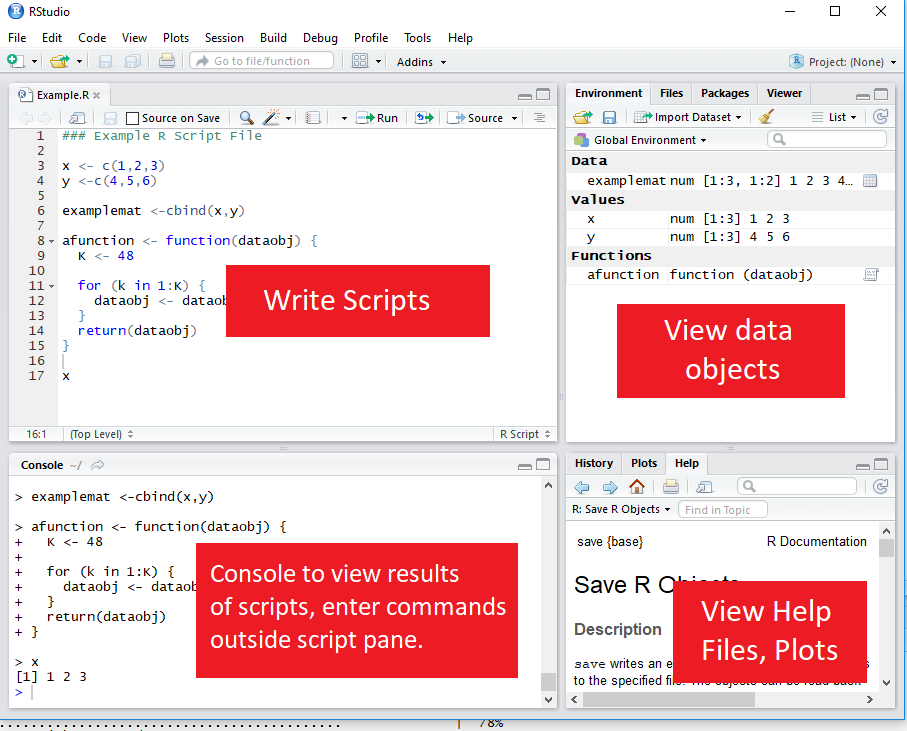907x731 pixels.
Task: Clear workspace objects with the broom icon
Action: tap(766, 117)
